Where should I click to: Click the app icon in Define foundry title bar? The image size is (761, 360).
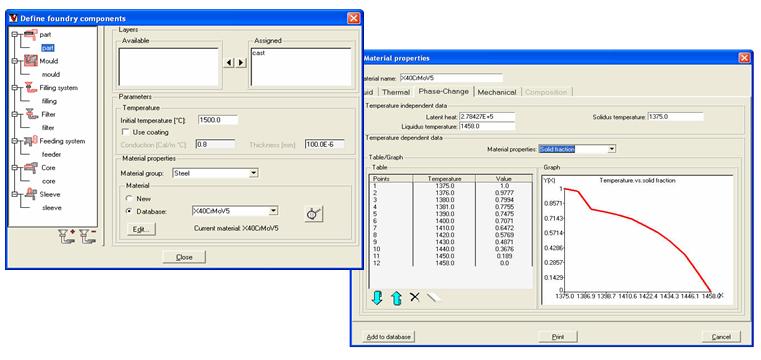click(x=13, y=18)
